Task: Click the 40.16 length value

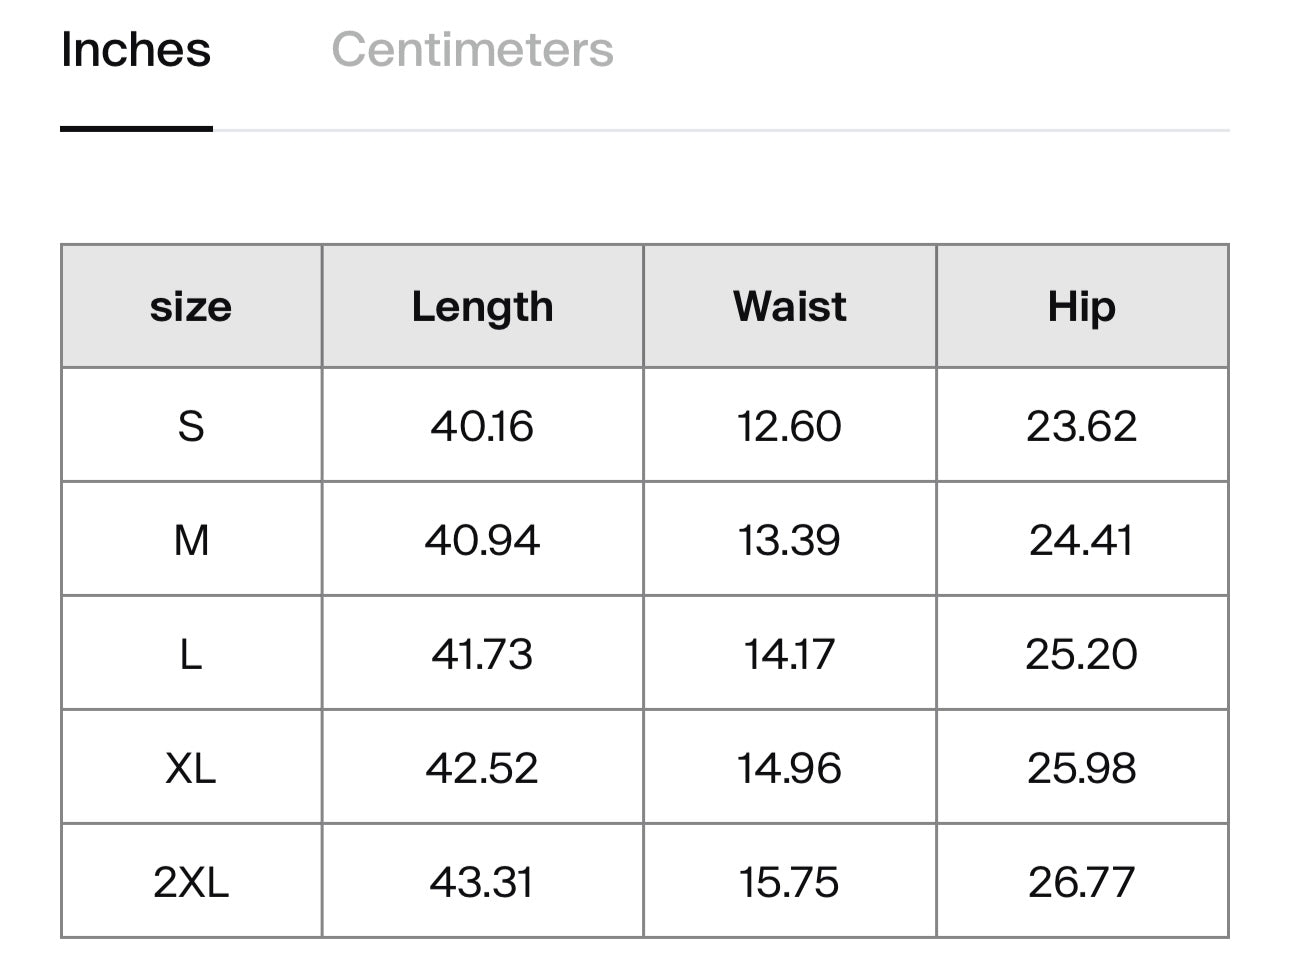Action: point(482,426)
